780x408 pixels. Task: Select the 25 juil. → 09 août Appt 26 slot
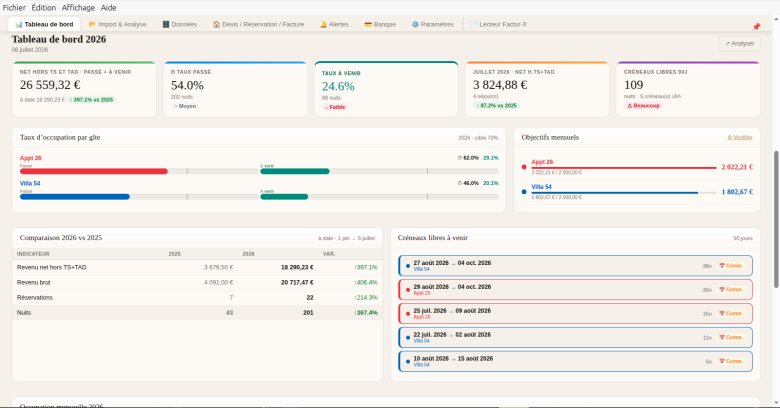(x=575, y=313)
